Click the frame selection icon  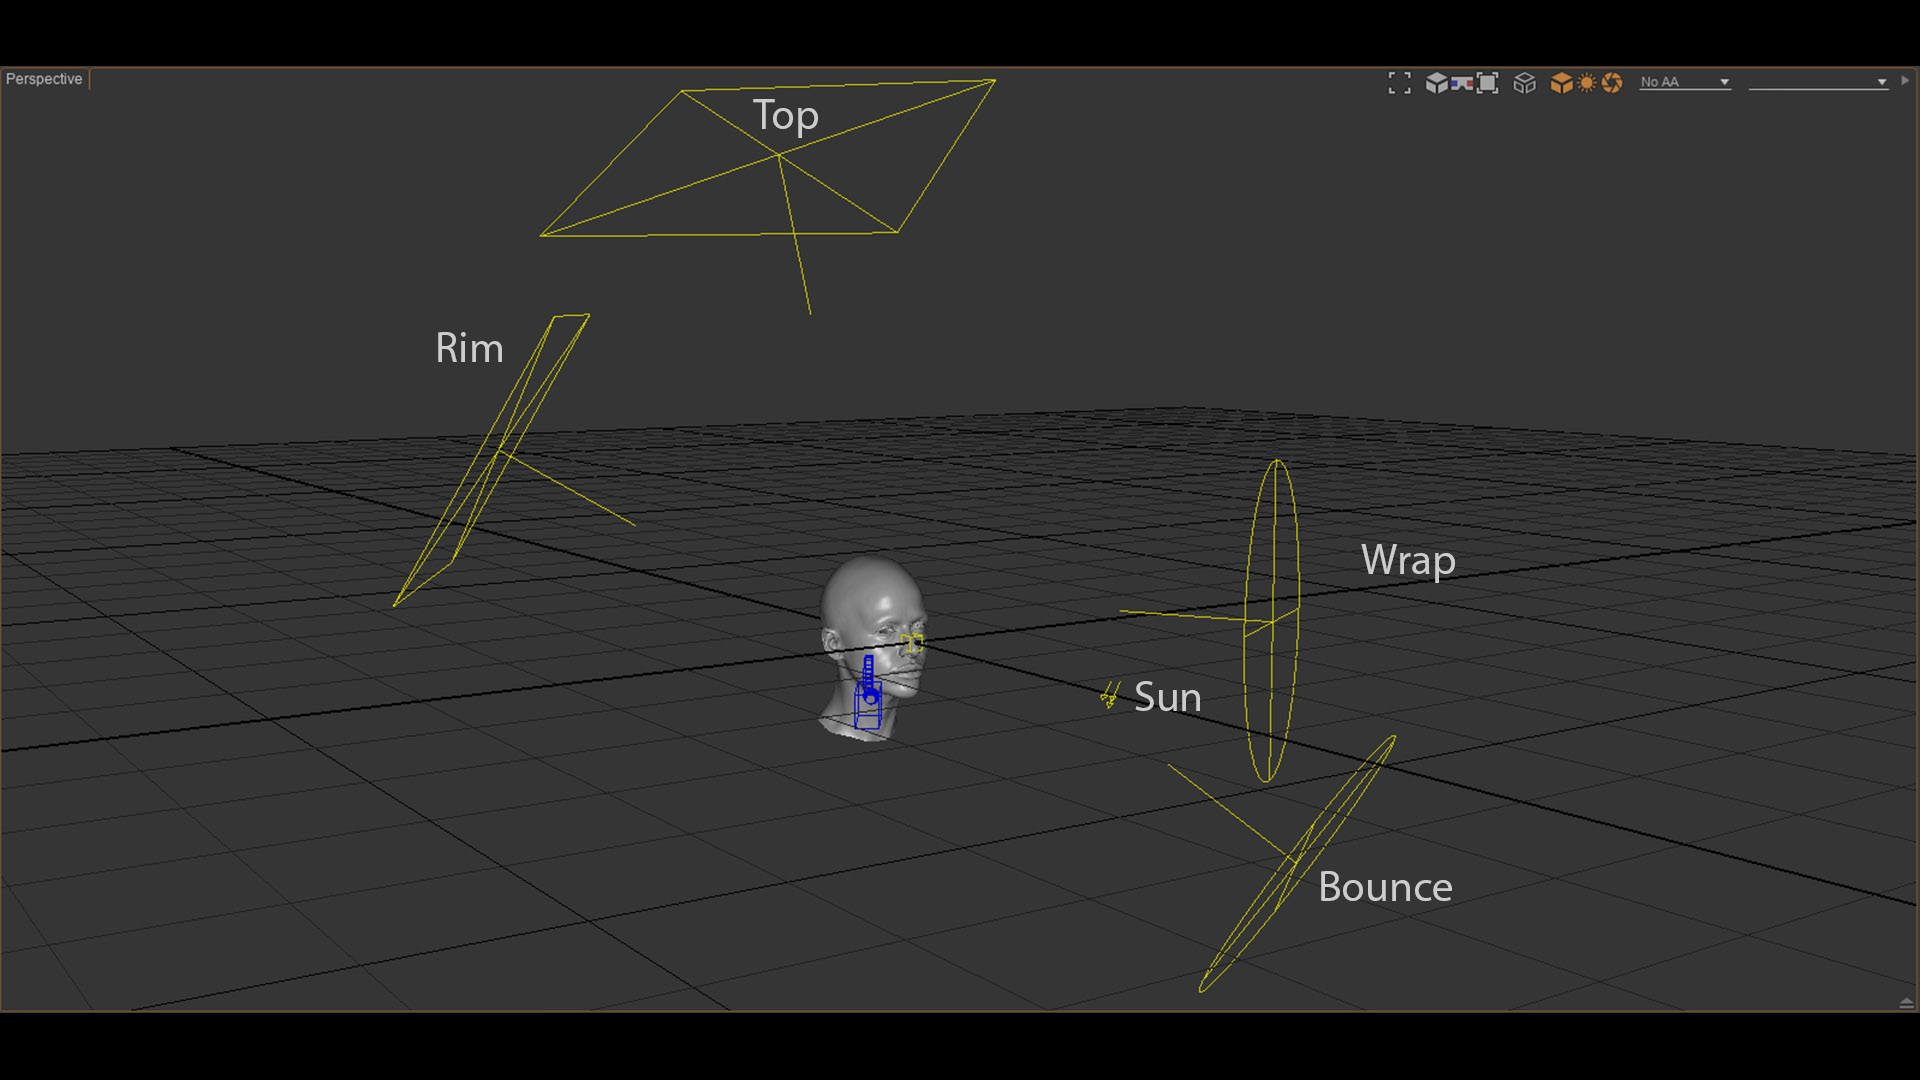[1488, 83]
